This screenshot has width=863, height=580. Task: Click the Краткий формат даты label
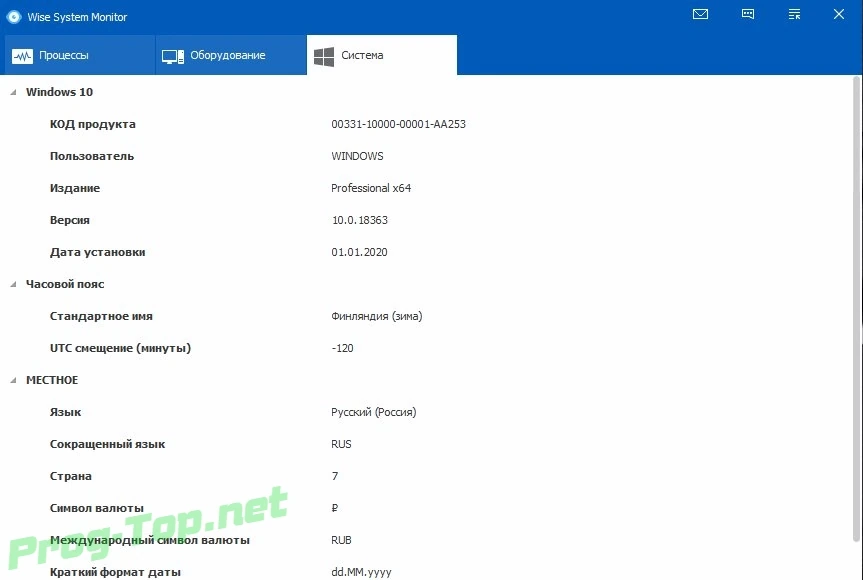[115, 572]
